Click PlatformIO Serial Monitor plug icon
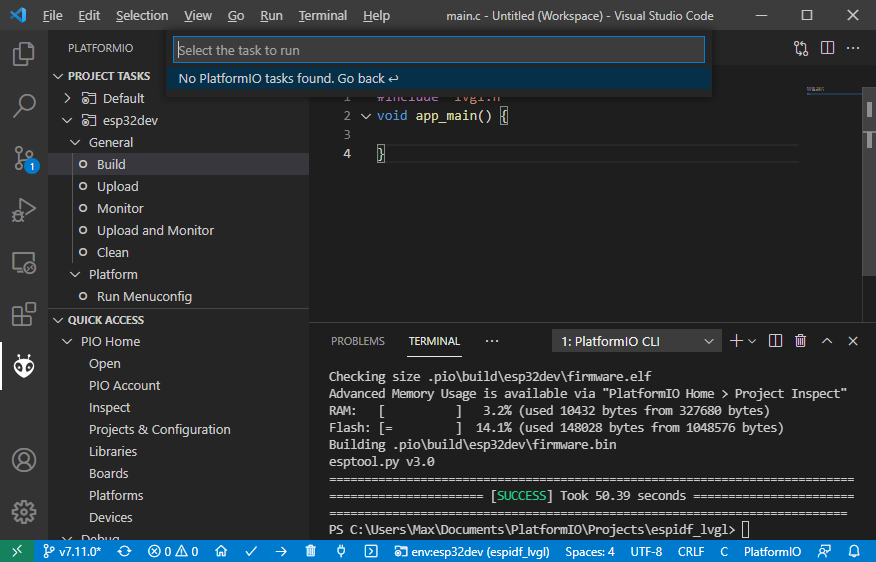This screenshot has height=562, width=876. [x=341, y=551]
